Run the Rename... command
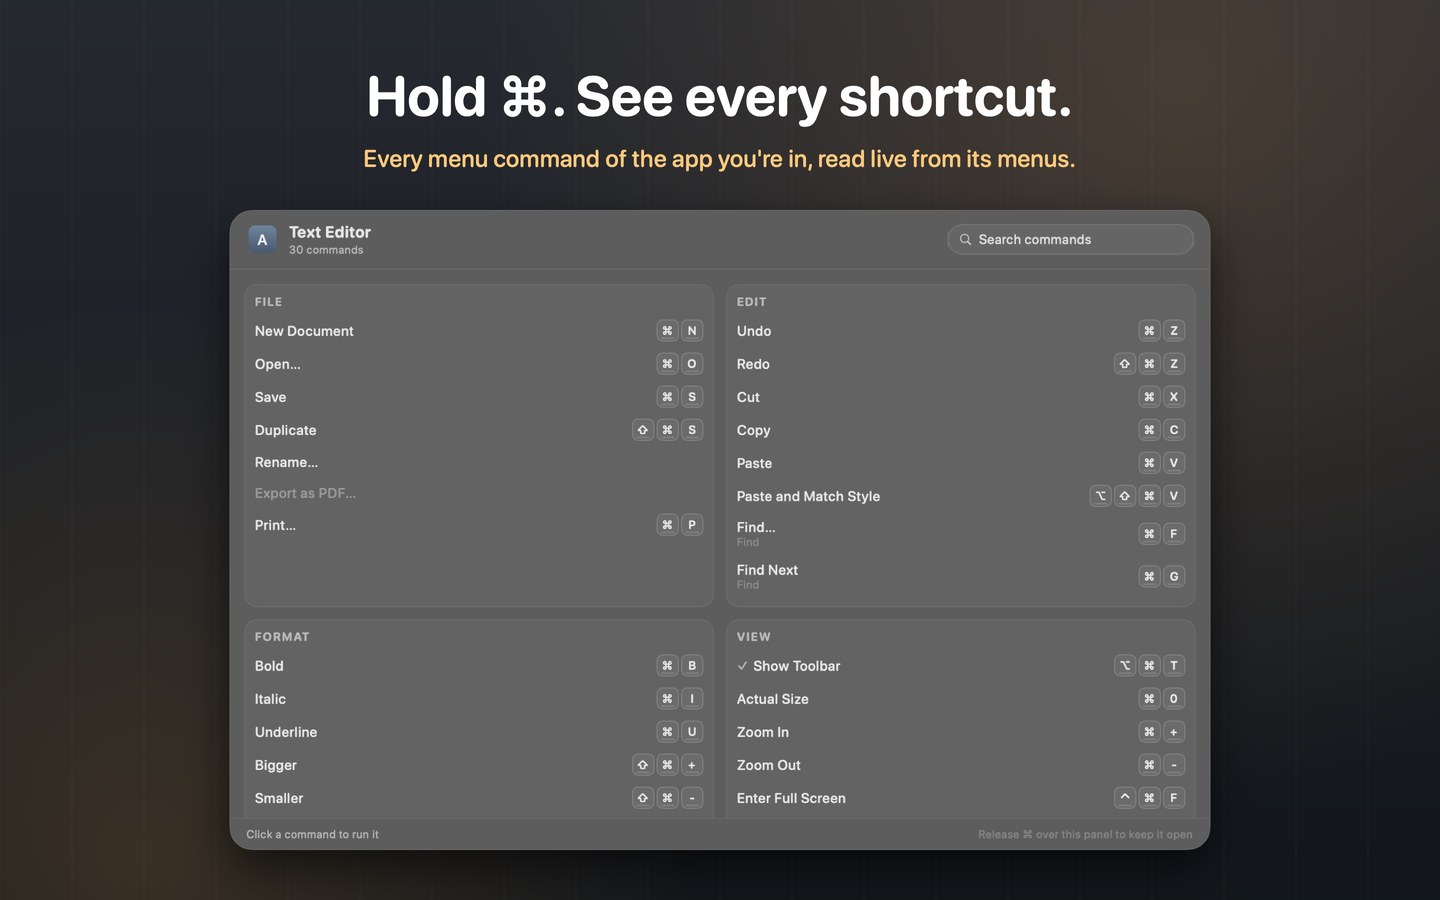The width and height of the screenshot is (1440, 900). coord(479,462)
